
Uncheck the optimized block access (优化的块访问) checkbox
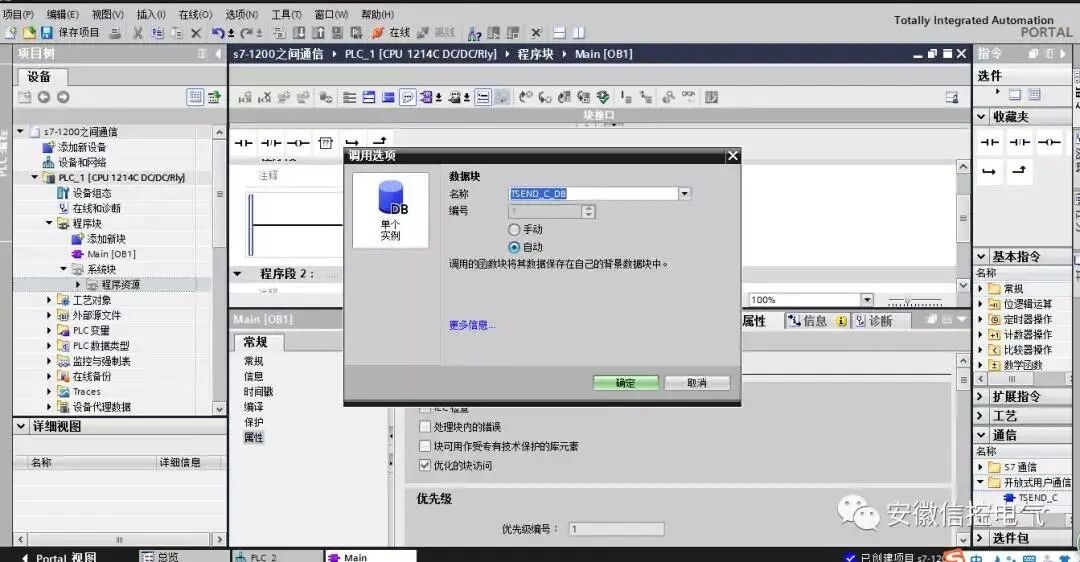(425, 466)
